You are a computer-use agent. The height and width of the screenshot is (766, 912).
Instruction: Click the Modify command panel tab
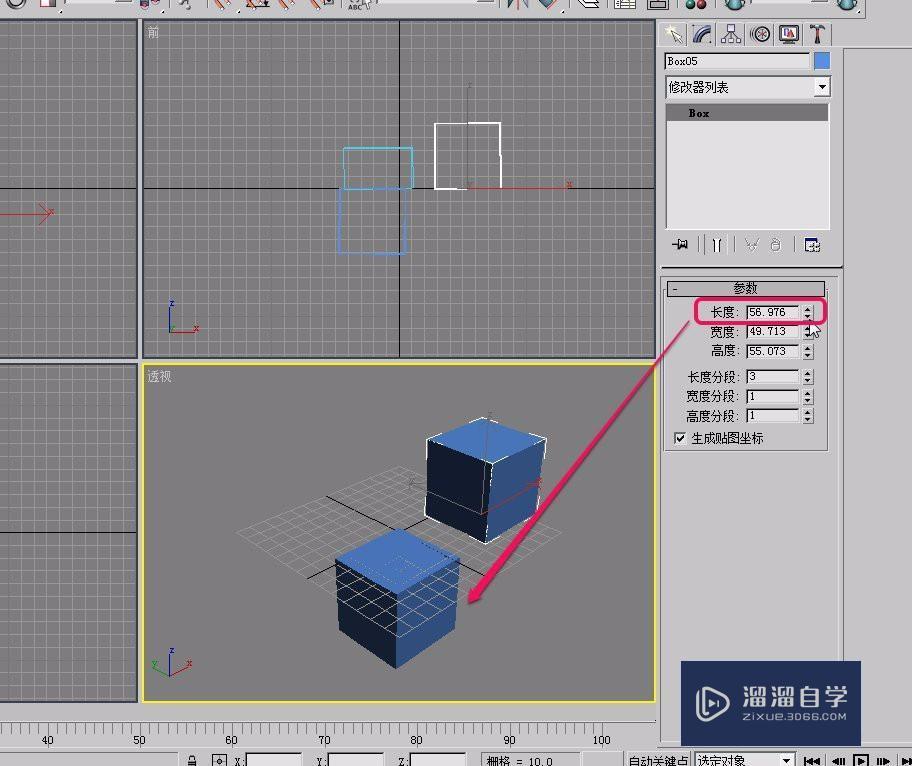pyautogui.click(x=701, y=34)
